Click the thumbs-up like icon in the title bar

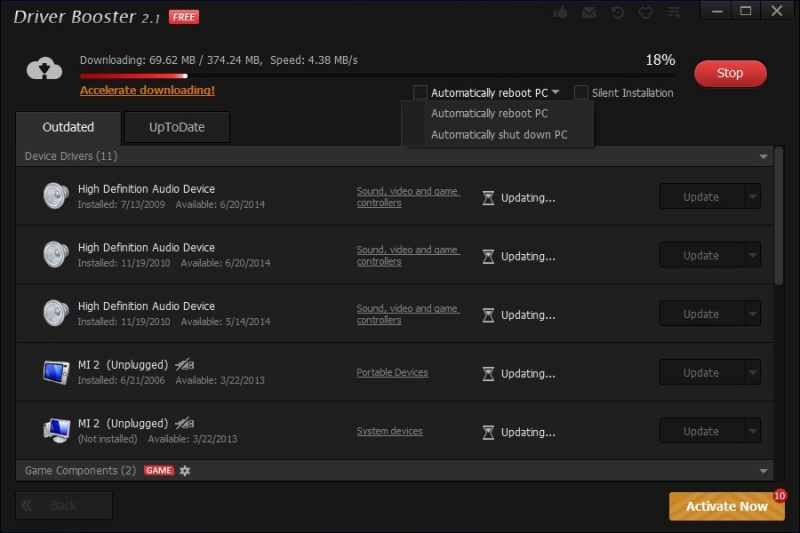point(561,12)
